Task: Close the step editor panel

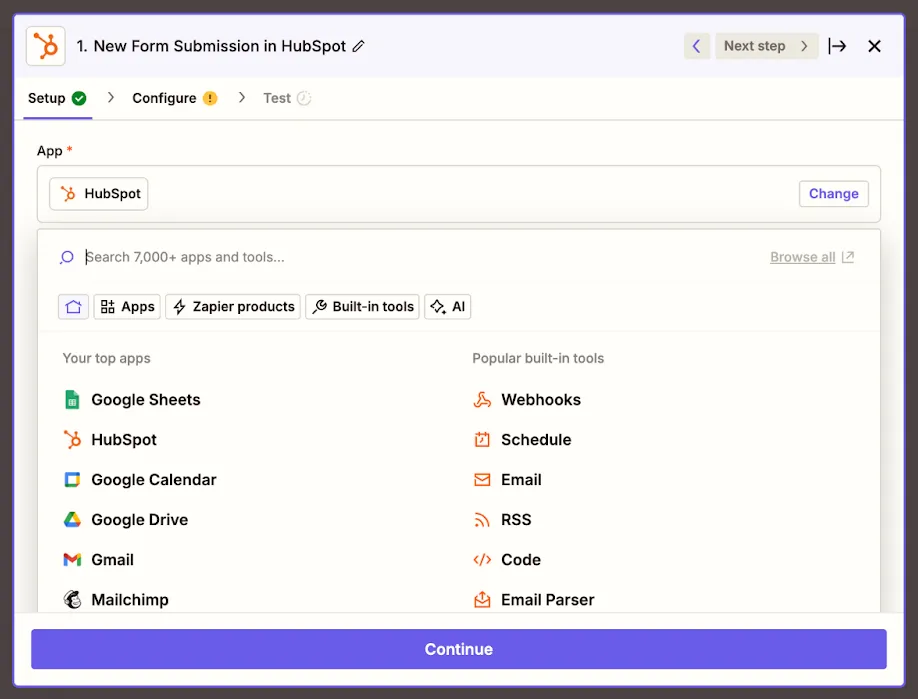Action: point(874,46)
